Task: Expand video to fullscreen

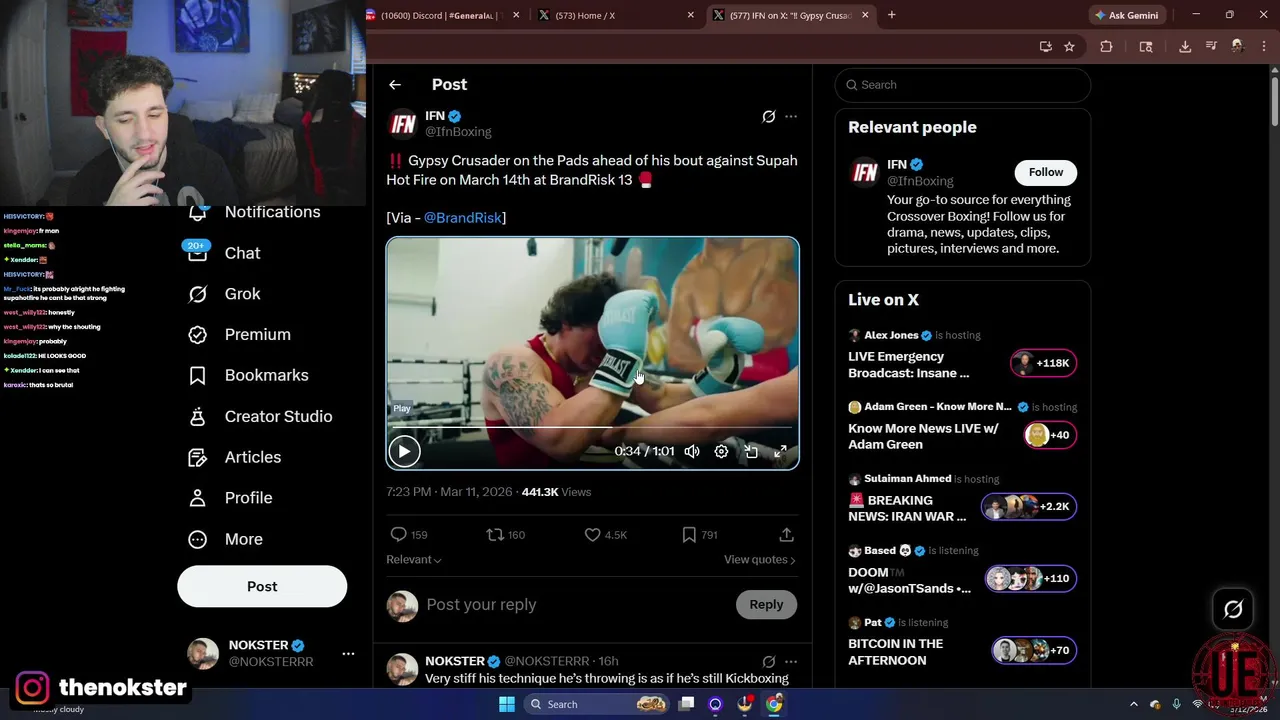Action: click(x=781, y=452)
